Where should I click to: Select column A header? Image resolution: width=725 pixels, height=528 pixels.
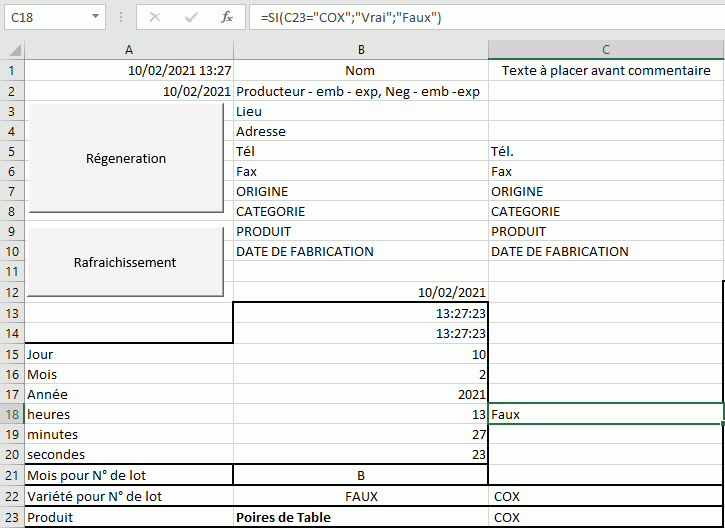click(x=129, y=50)
